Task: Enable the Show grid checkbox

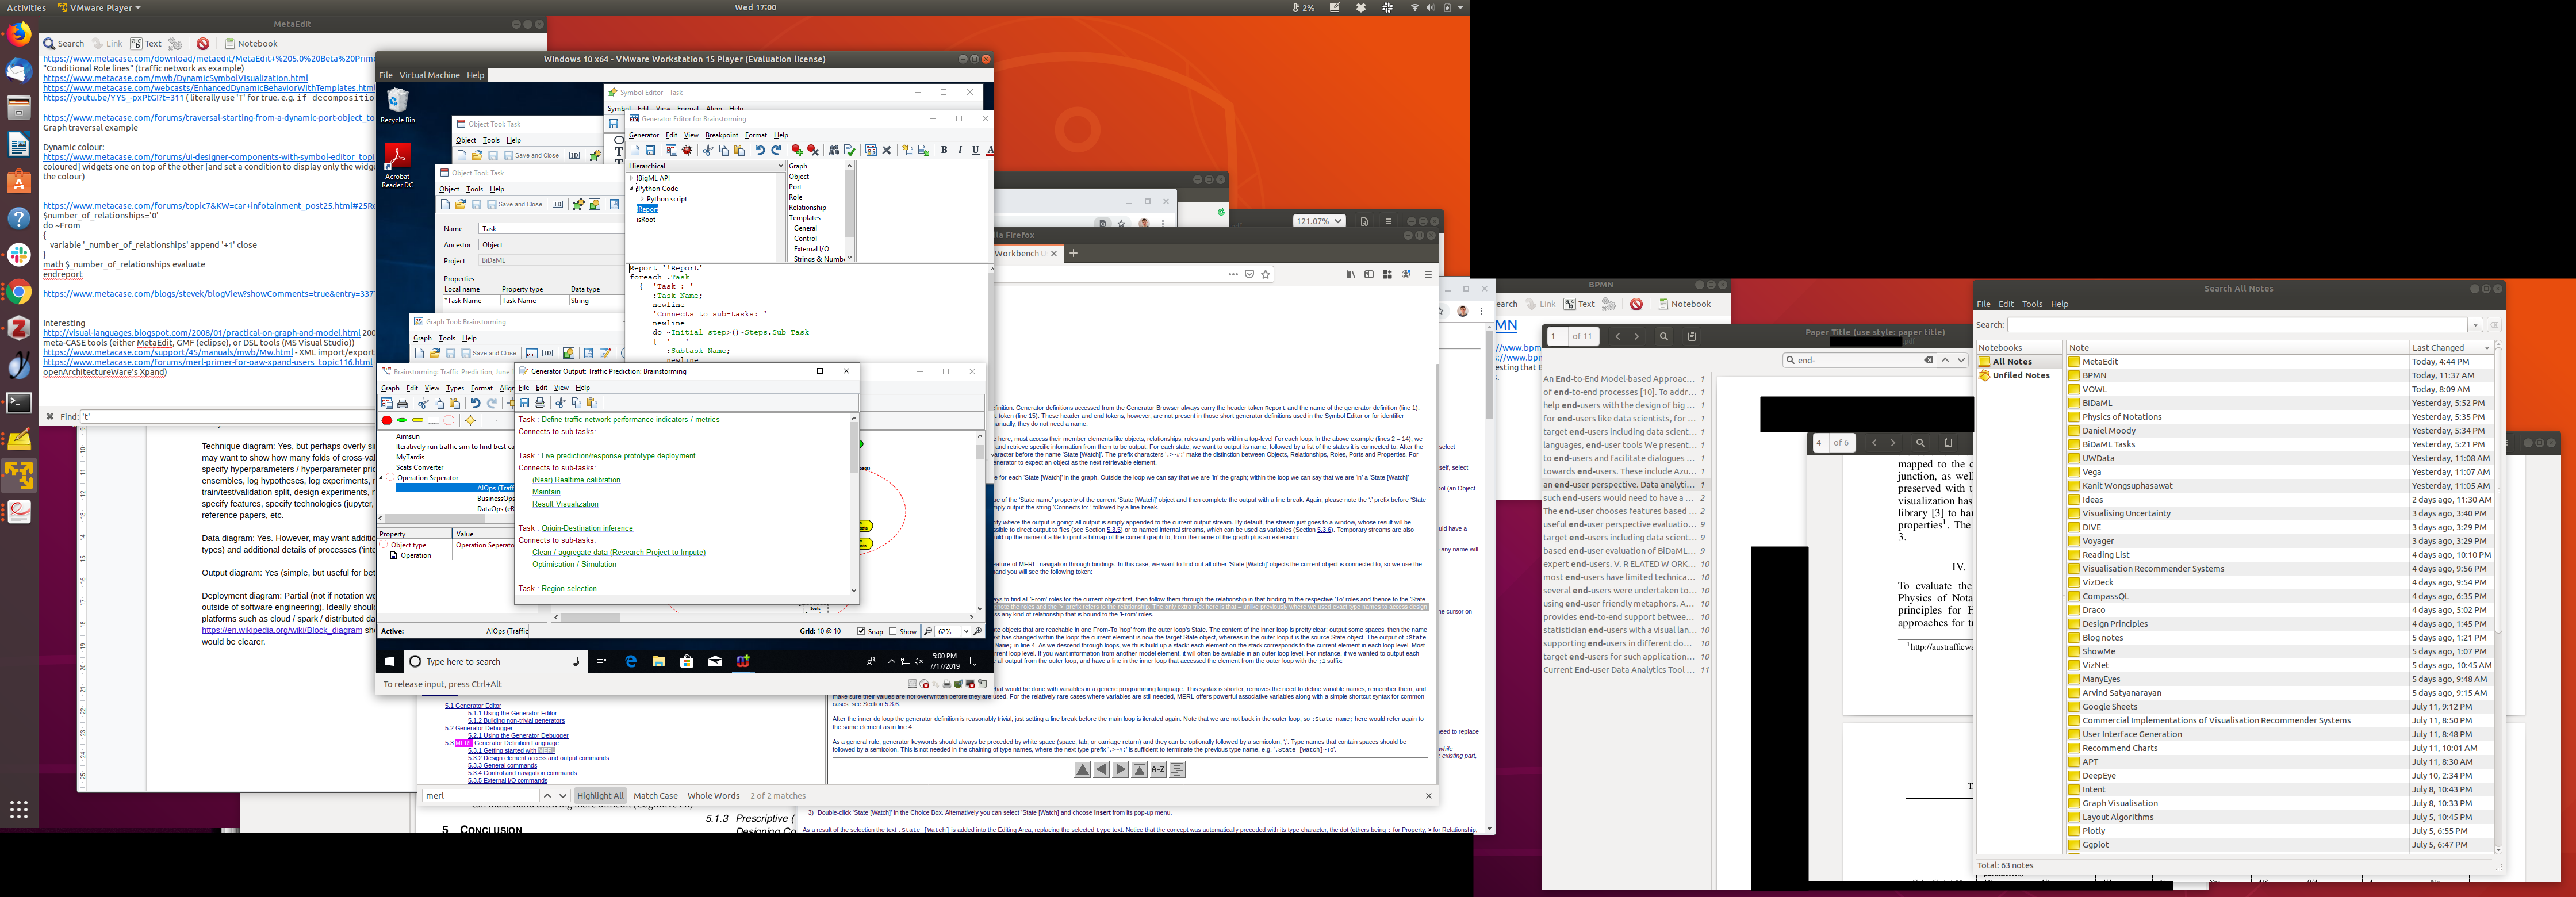Action: (894, 632)
